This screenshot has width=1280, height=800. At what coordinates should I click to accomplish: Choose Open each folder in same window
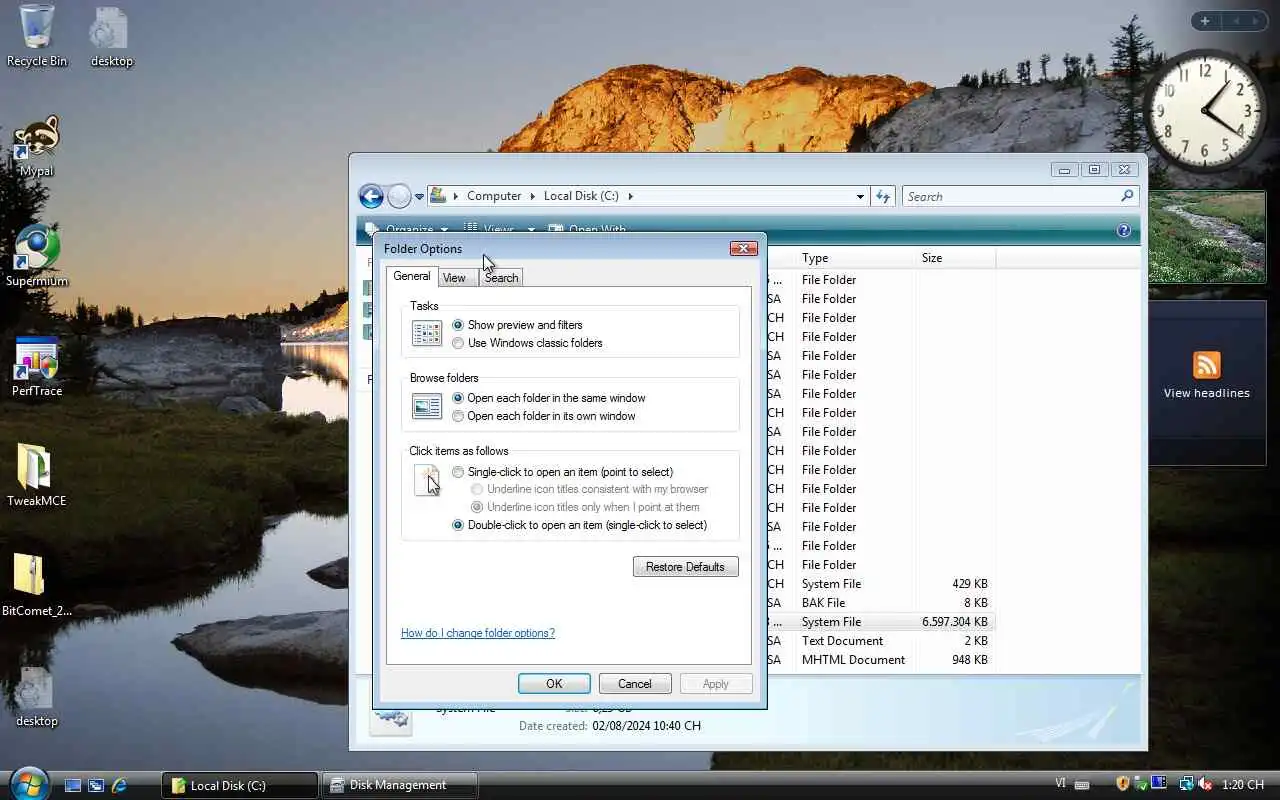point(549,398)
